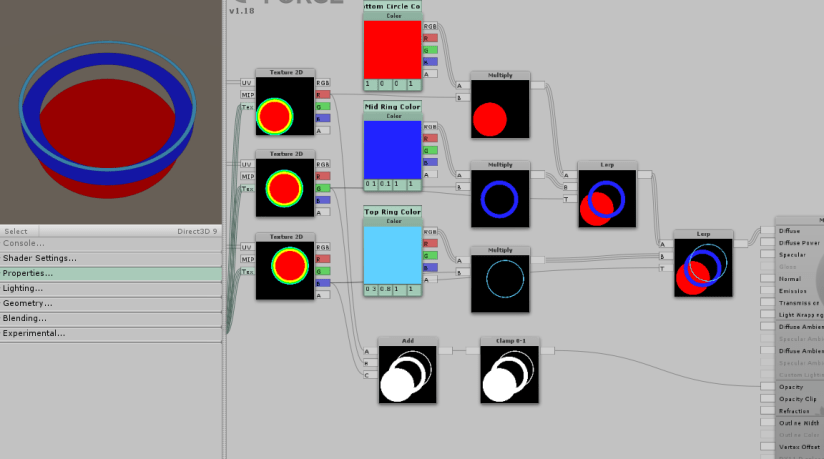Screen dimensions: 824x459
Task: Select the Multiply node with red circle
Action: click(x=500, y=108)
